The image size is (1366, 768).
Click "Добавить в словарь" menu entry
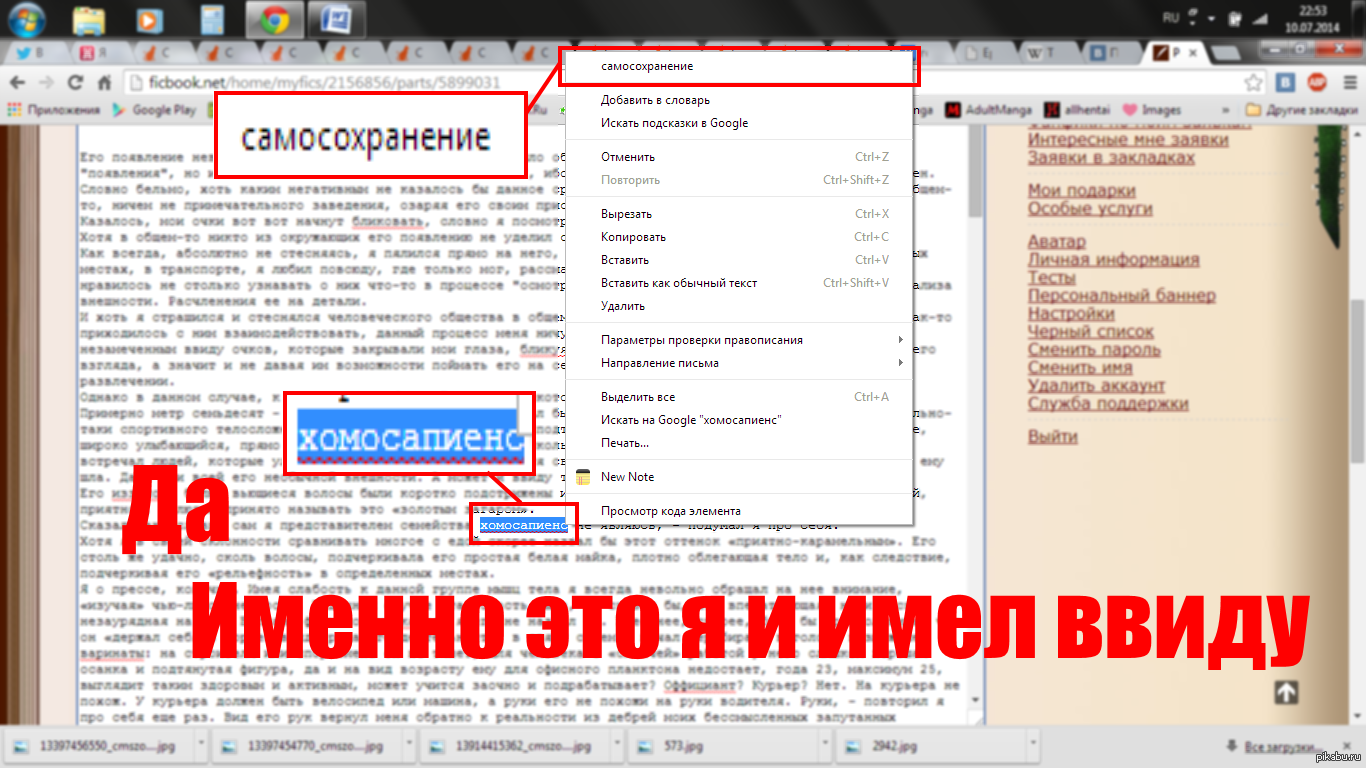pyautogui.click(x=655, y=100)
